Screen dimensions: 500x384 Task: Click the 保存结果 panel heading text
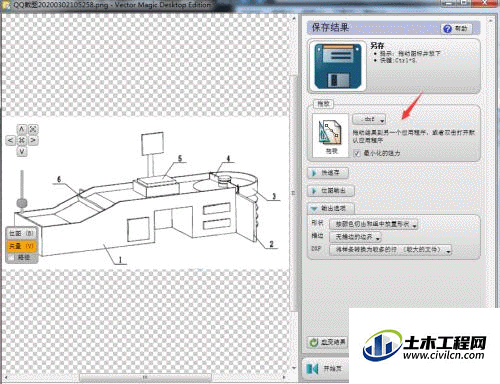pos(330,28)
